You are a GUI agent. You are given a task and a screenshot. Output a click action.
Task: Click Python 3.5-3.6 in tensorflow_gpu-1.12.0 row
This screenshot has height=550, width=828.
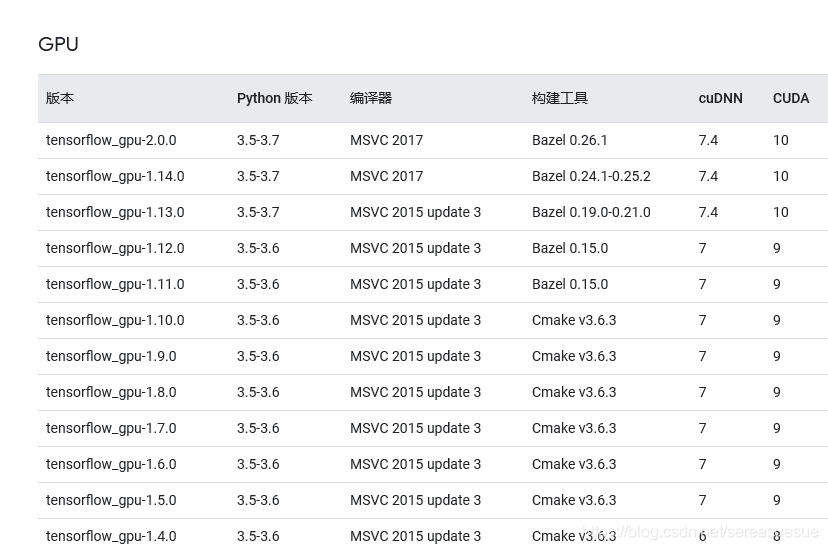258,248
